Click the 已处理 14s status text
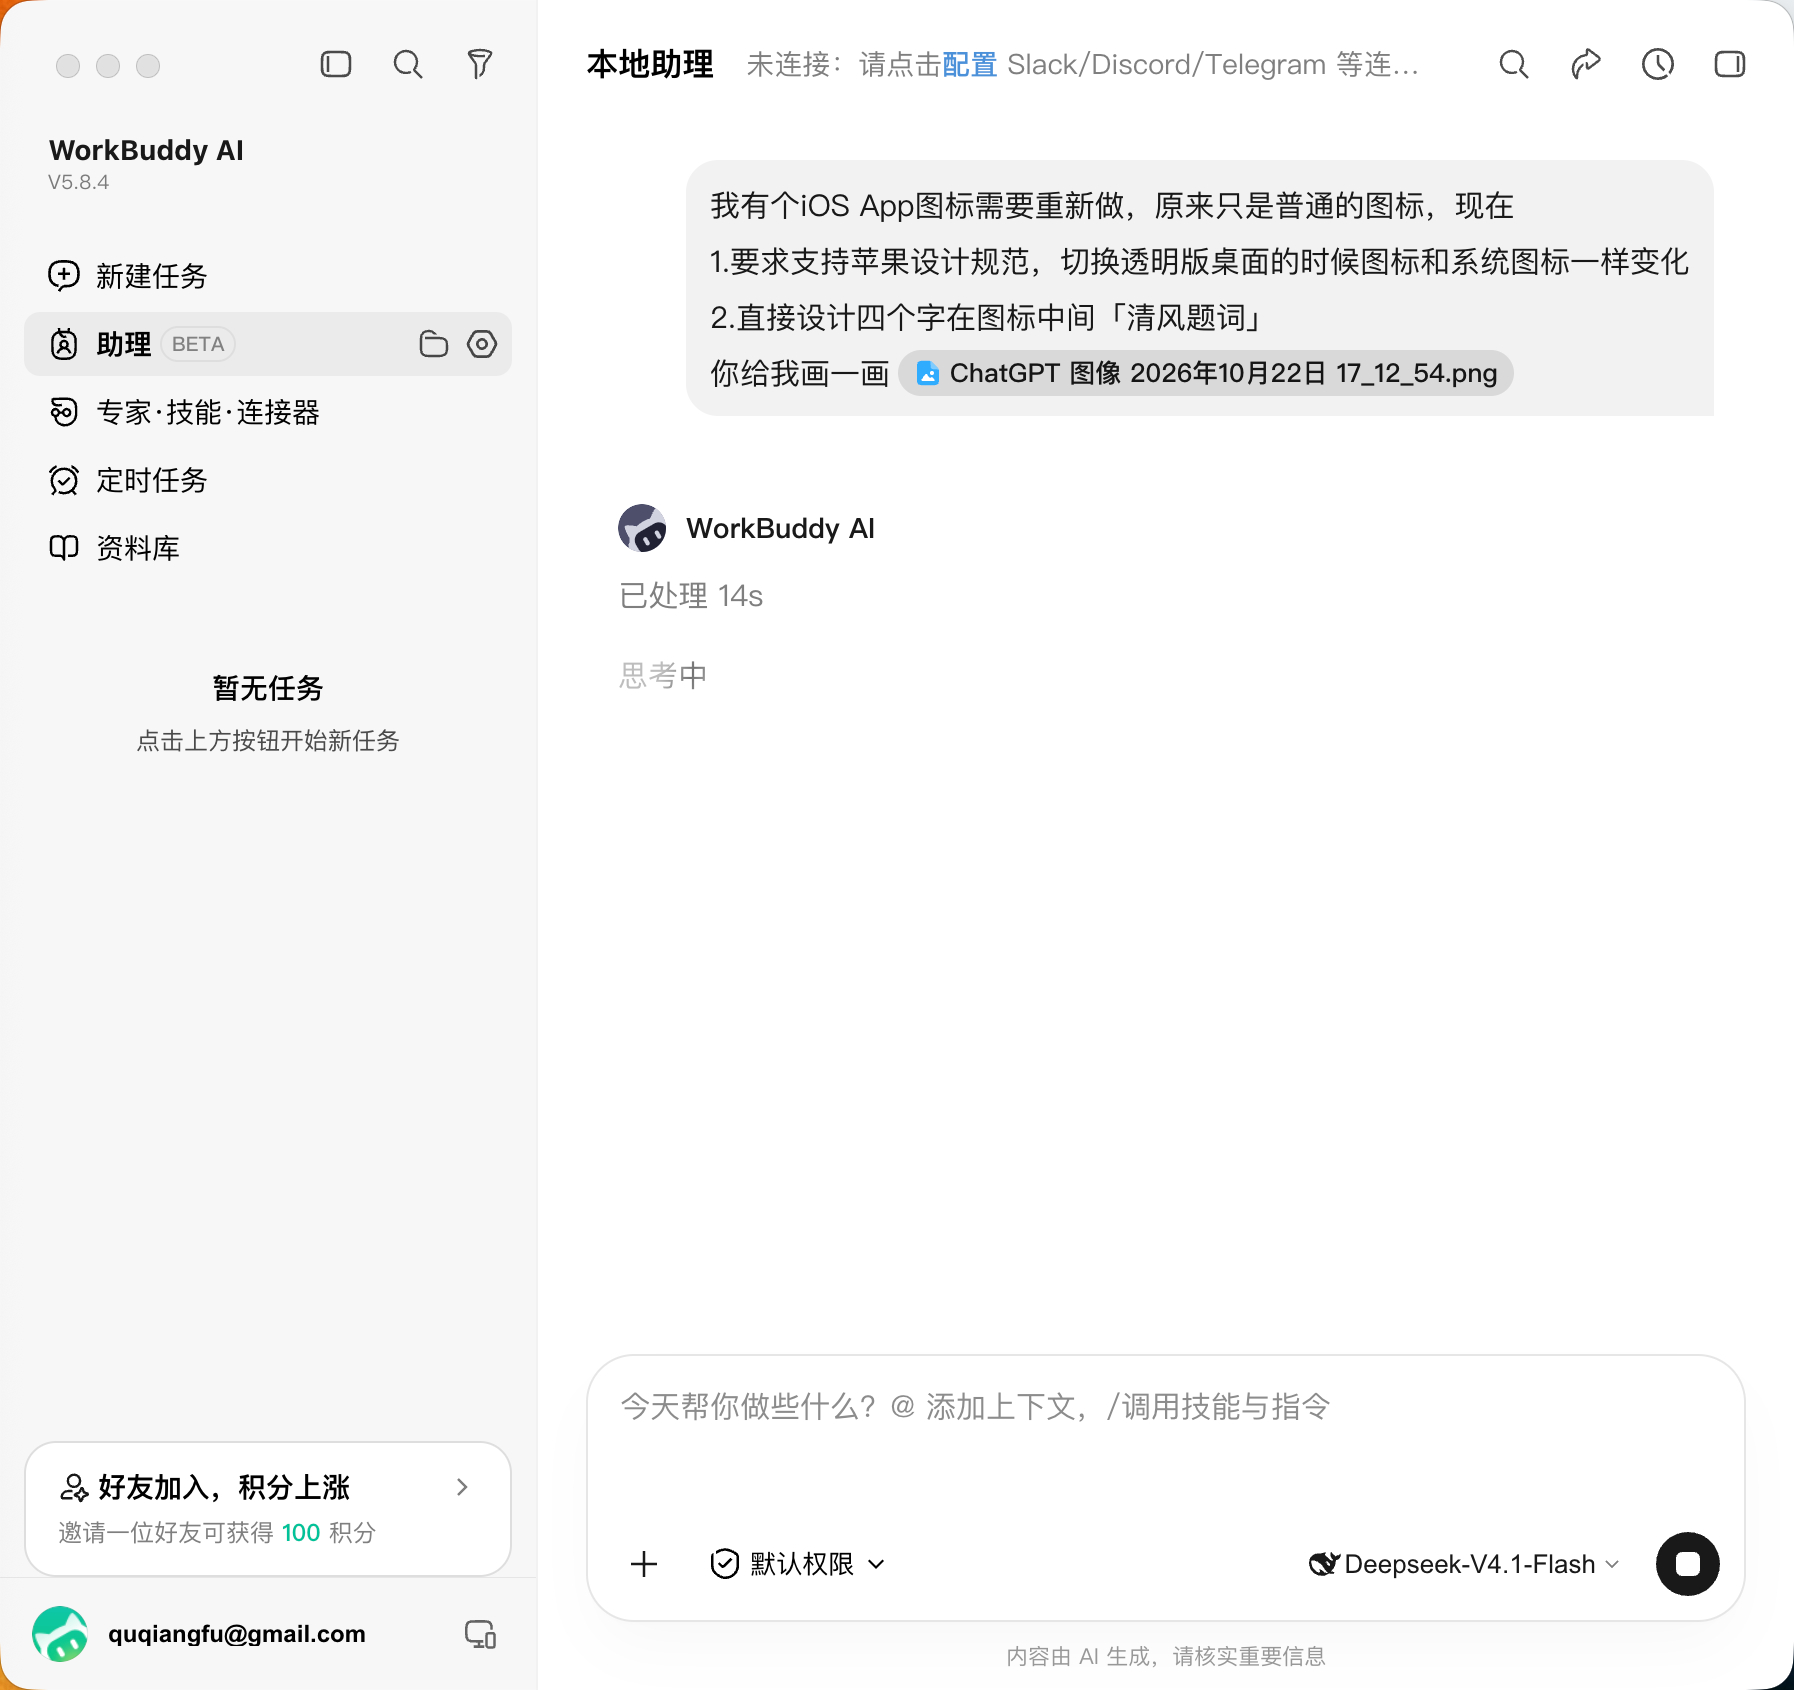Viewport: 1794px width, 1690px height. pos(691,596)
